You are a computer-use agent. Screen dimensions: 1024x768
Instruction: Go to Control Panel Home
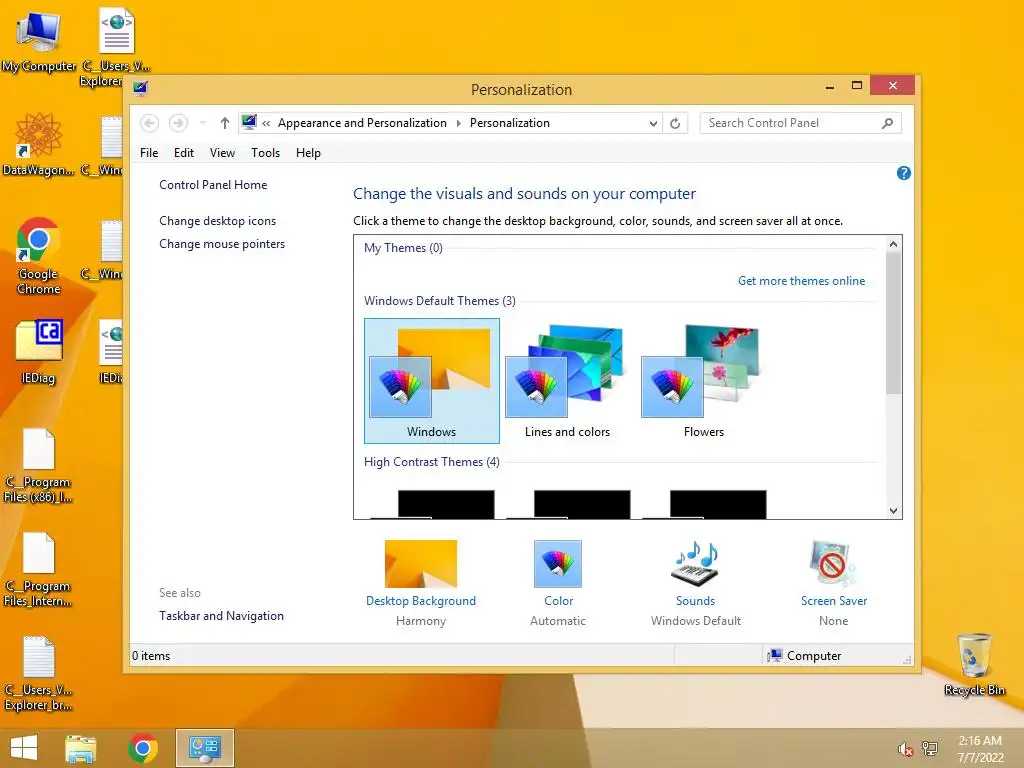coord(213,185)
